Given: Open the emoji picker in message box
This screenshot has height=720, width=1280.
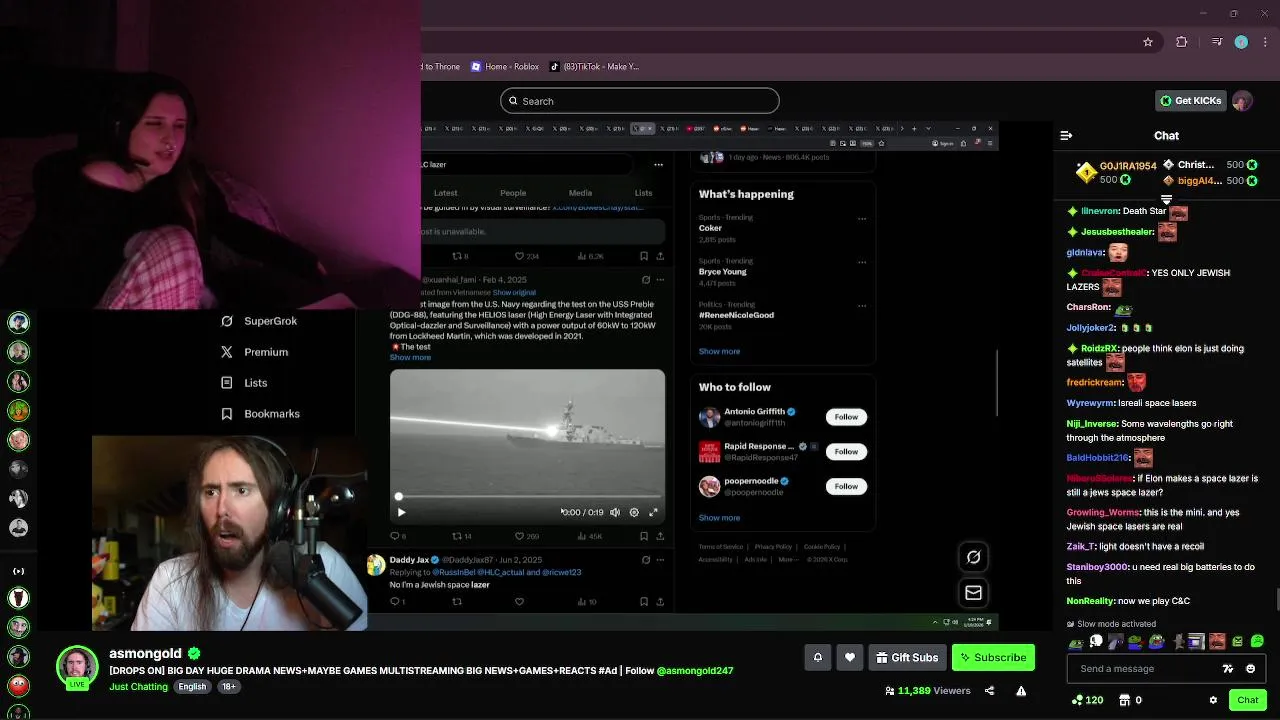Looking at the screenshot, I should pos(1251,669).
